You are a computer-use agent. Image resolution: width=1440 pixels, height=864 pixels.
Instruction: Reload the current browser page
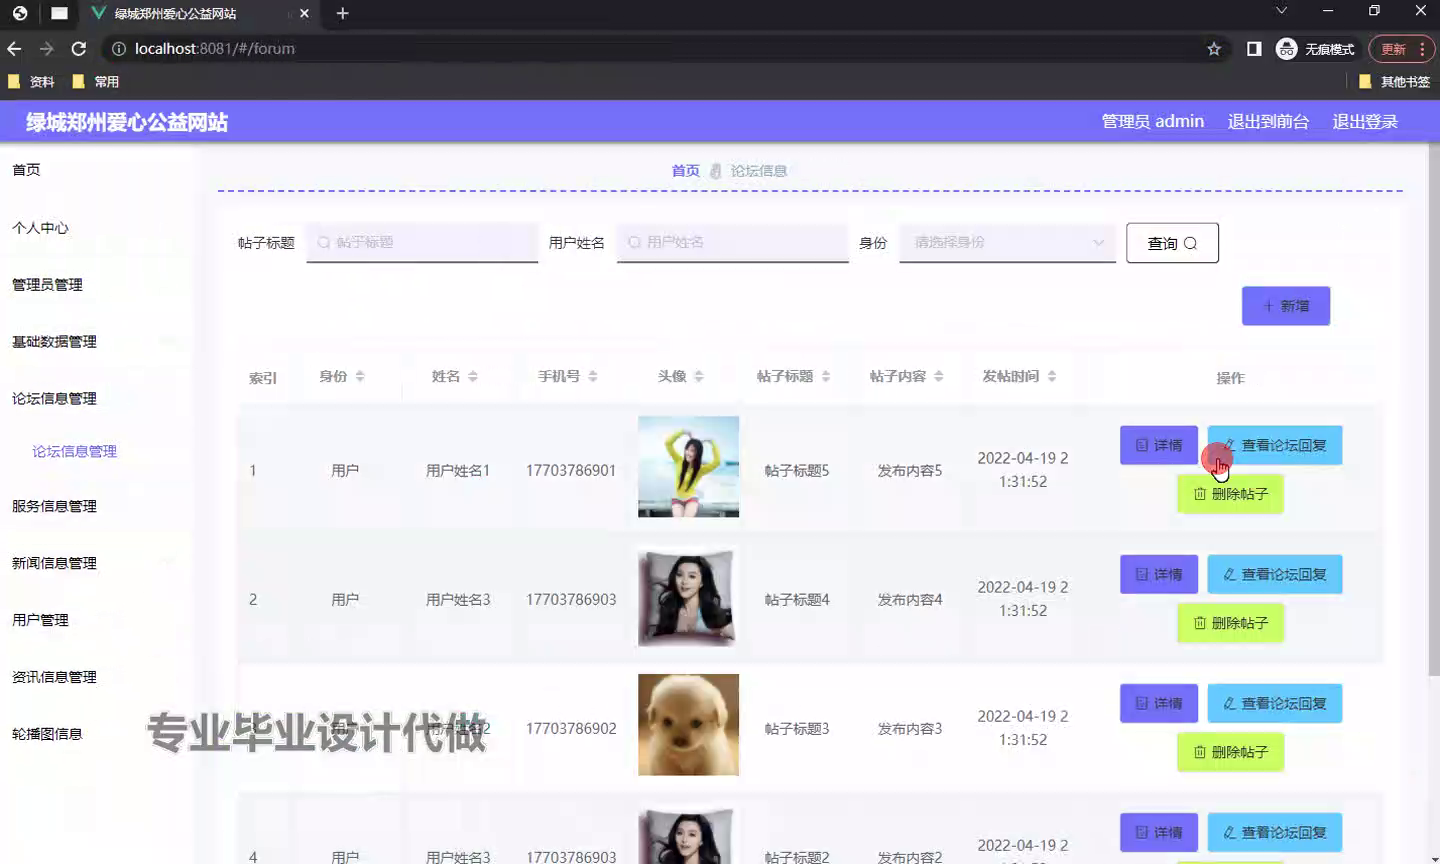(79, 48)
